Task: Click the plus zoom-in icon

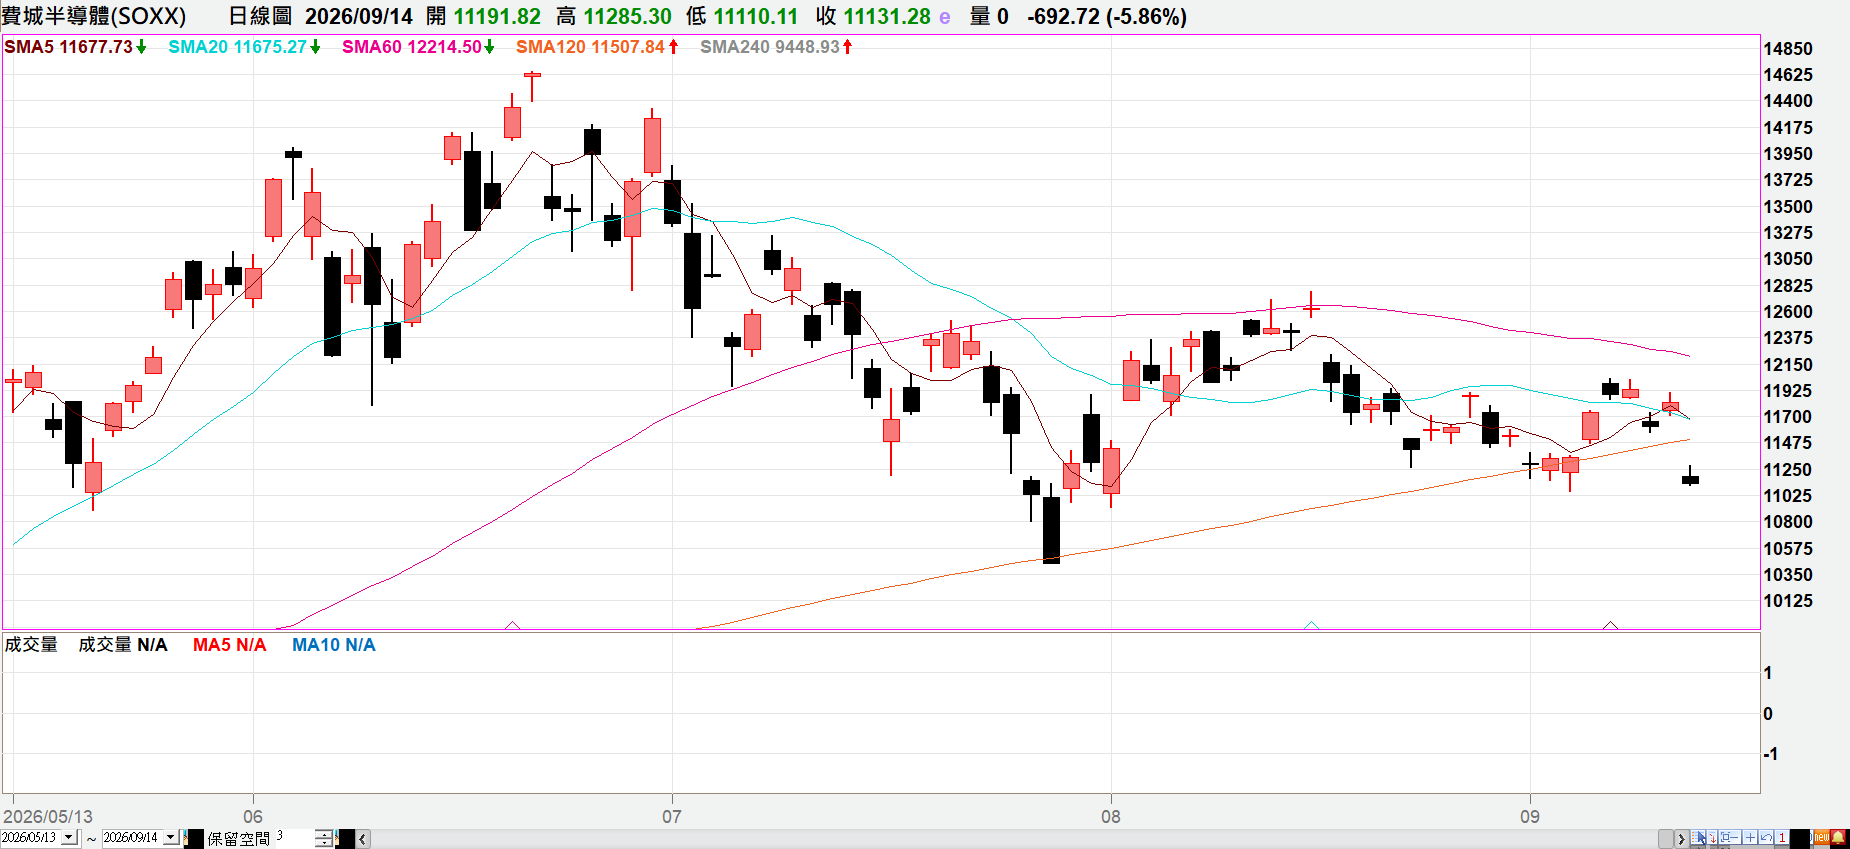Action: coord(1750,837)
